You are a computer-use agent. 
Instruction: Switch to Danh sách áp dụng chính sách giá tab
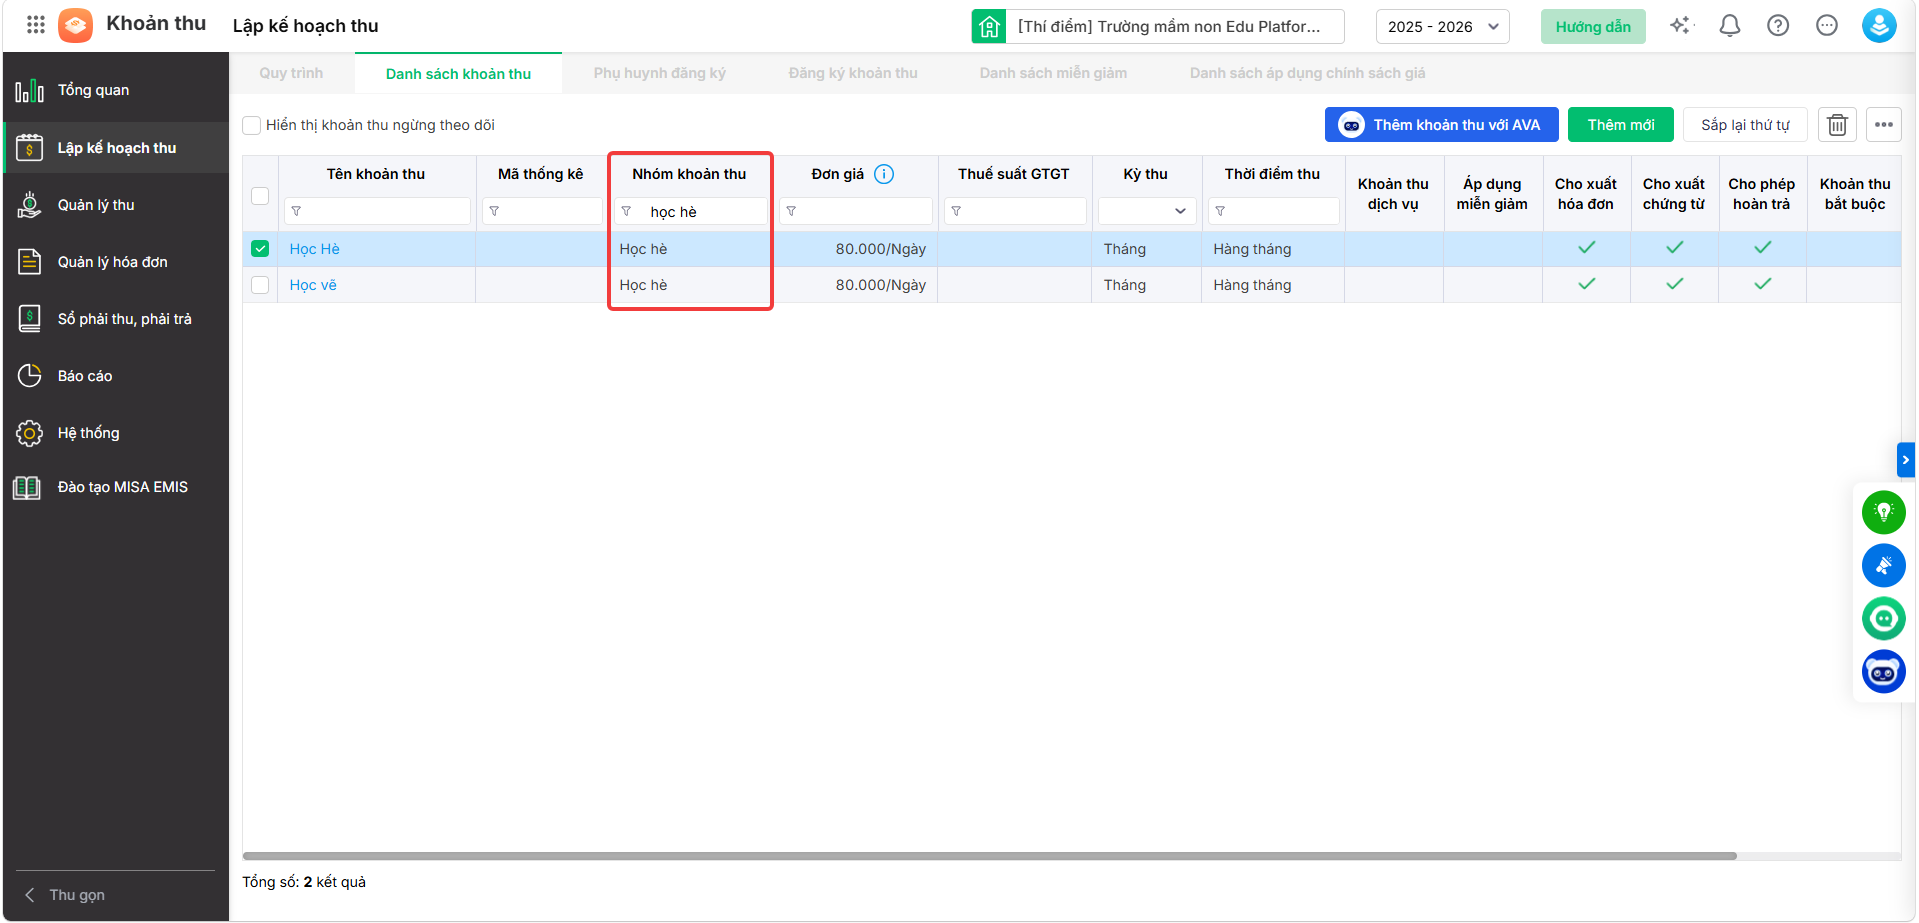[x=1308, y=73]
